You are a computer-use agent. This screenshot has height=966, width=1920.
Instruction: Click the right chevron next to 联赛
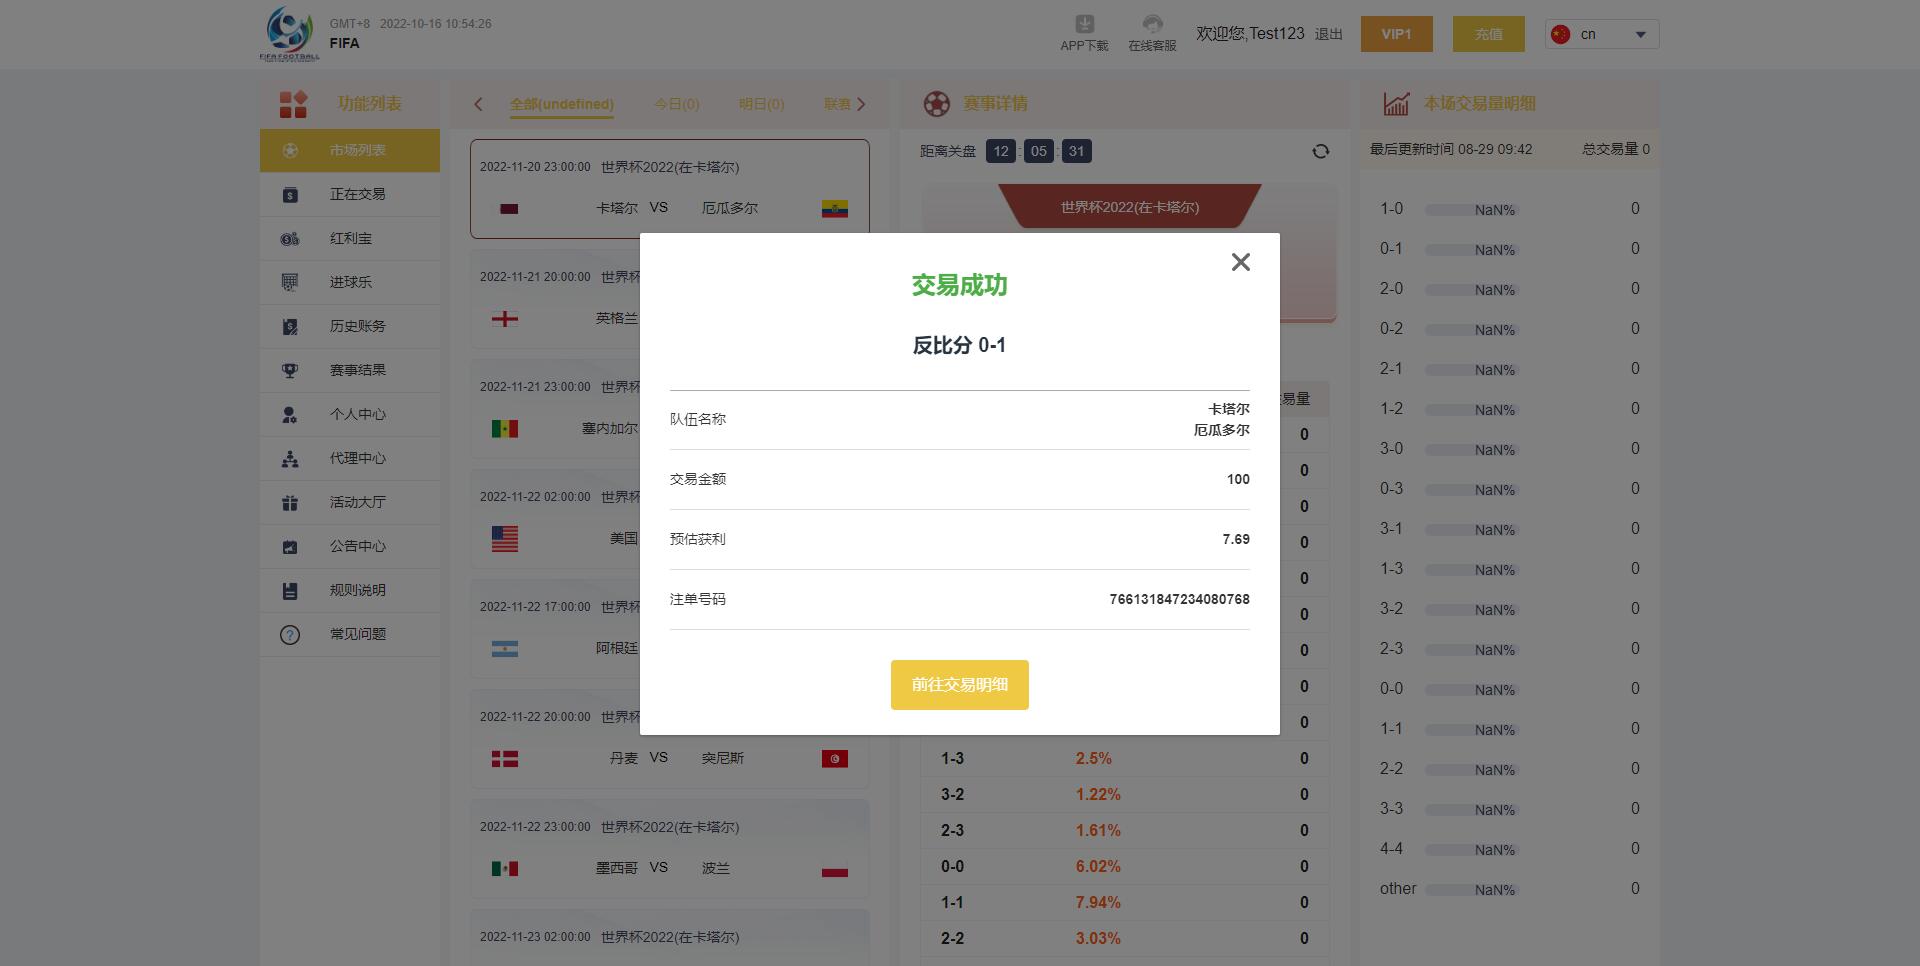861,104
